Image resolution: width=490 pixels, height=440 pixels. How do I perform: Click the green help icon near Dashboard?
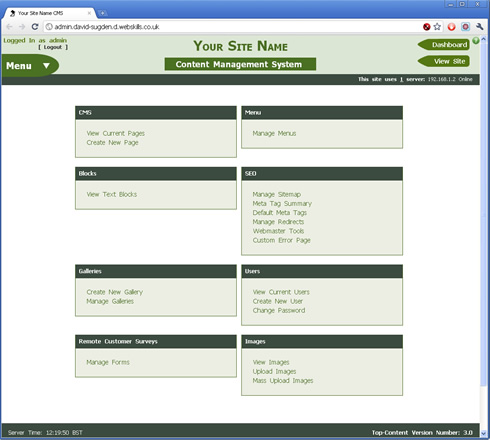476,41
